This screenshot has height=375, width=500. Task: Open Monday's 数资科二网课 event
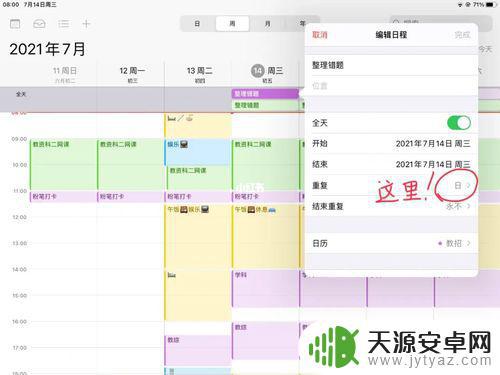pyautogui.click(x=130, y=164)
